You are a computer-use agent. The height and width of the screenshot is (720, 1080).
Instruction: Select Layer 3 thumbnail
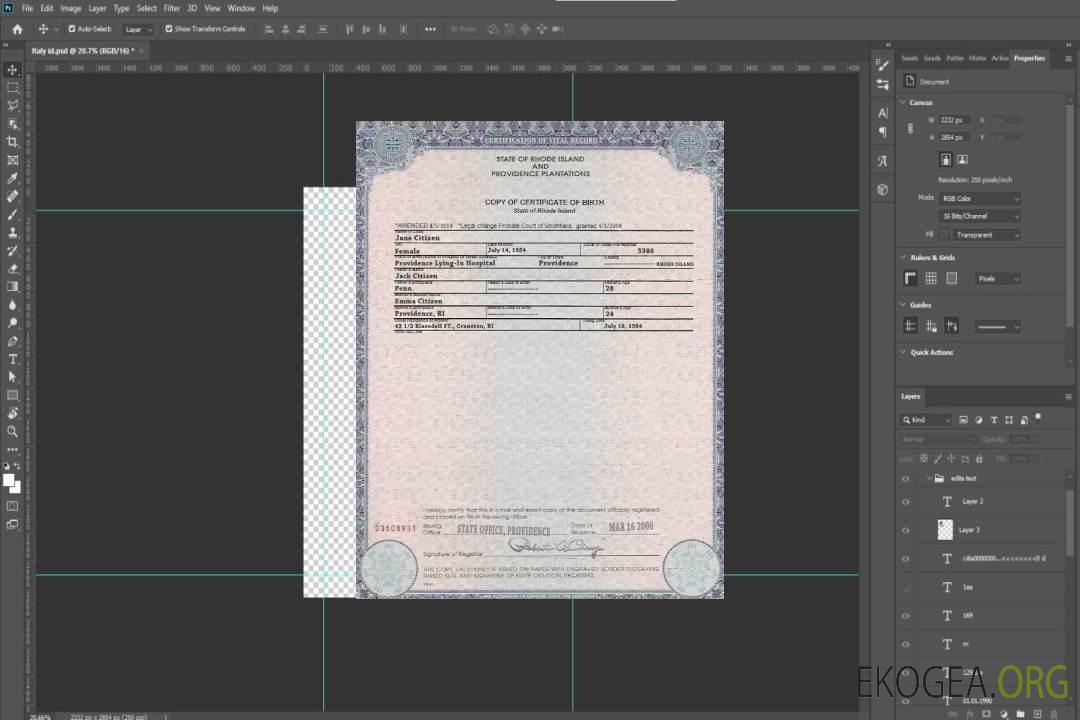pyautogui.click(x=945, y=530)
